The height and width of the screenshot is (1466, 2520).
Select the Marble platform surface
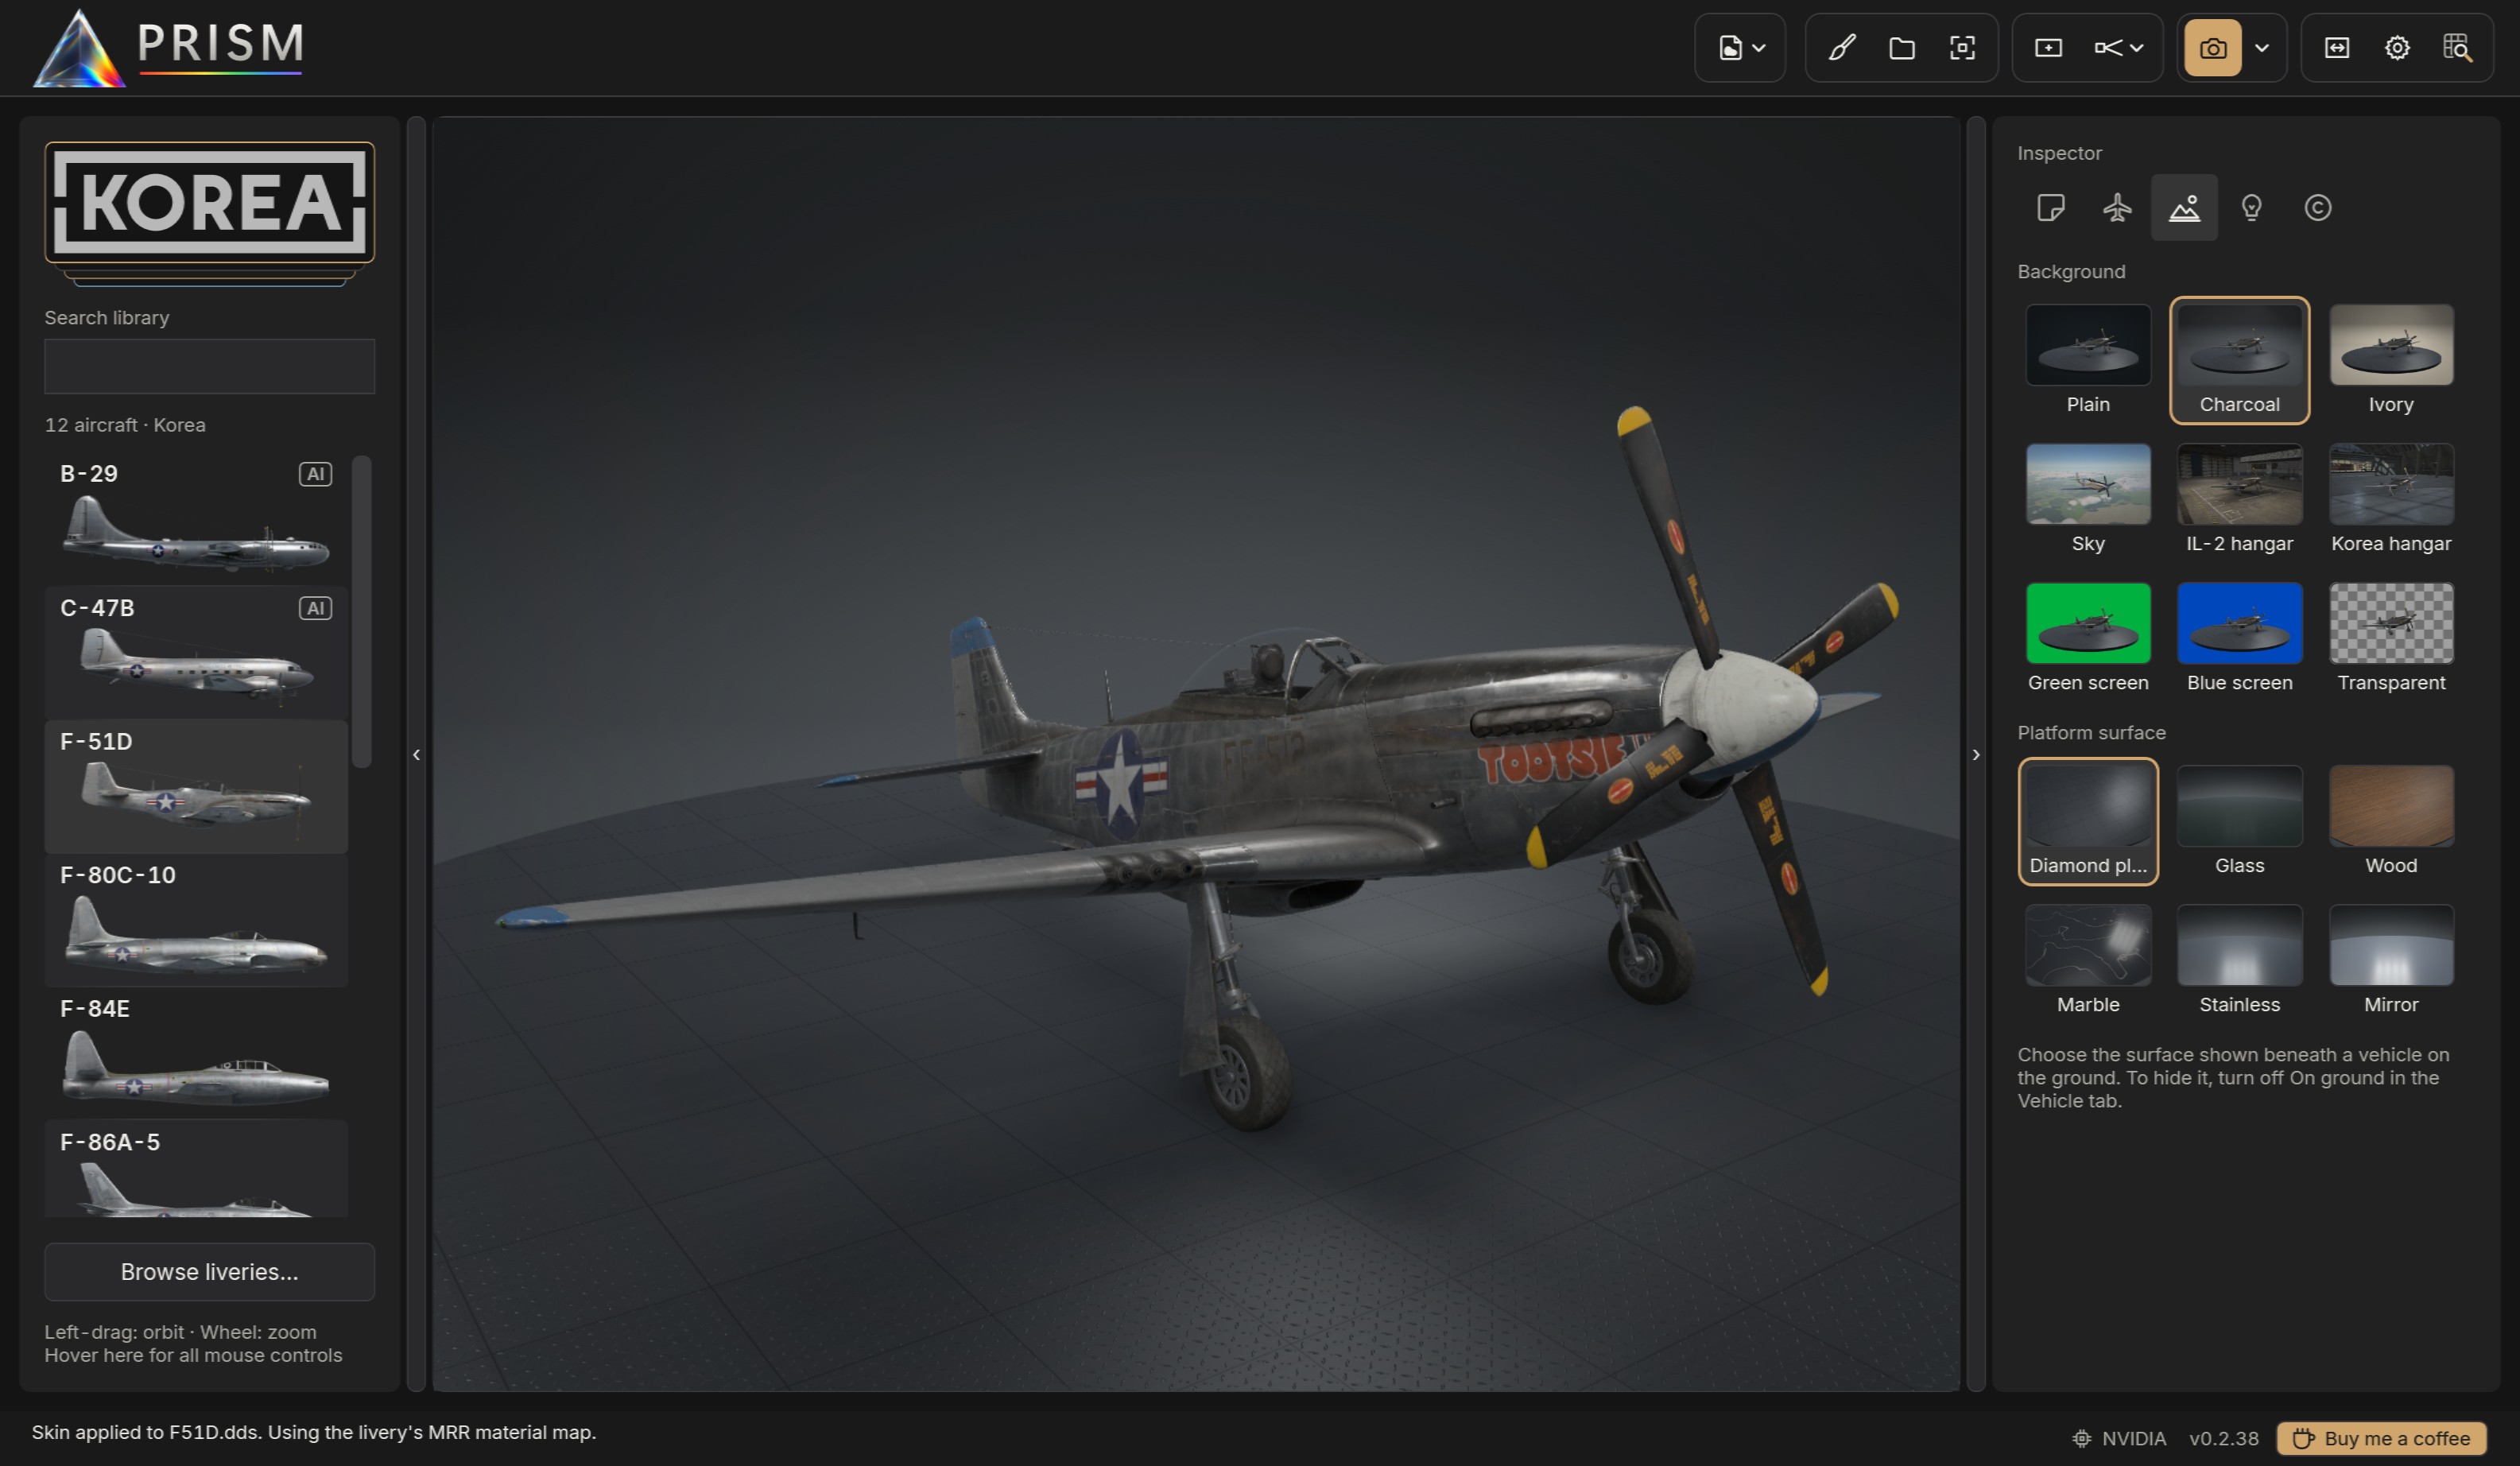(2088, 960)
